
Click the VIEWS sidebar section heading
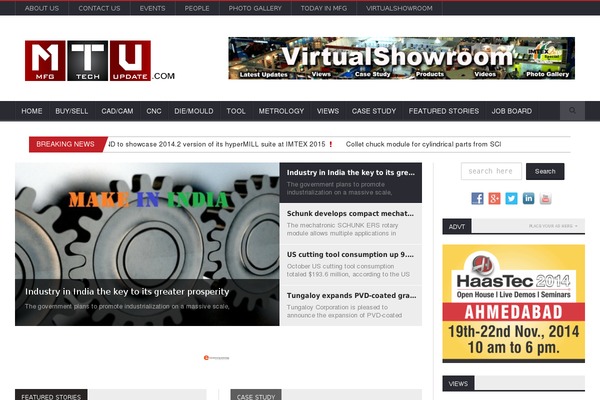458,384
